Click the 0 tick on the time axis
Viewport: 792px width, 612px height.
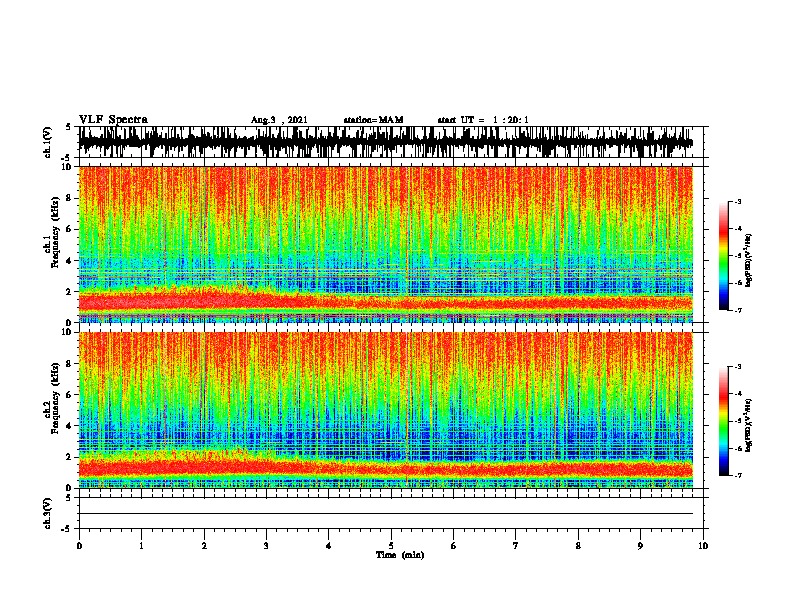(79, 546)
